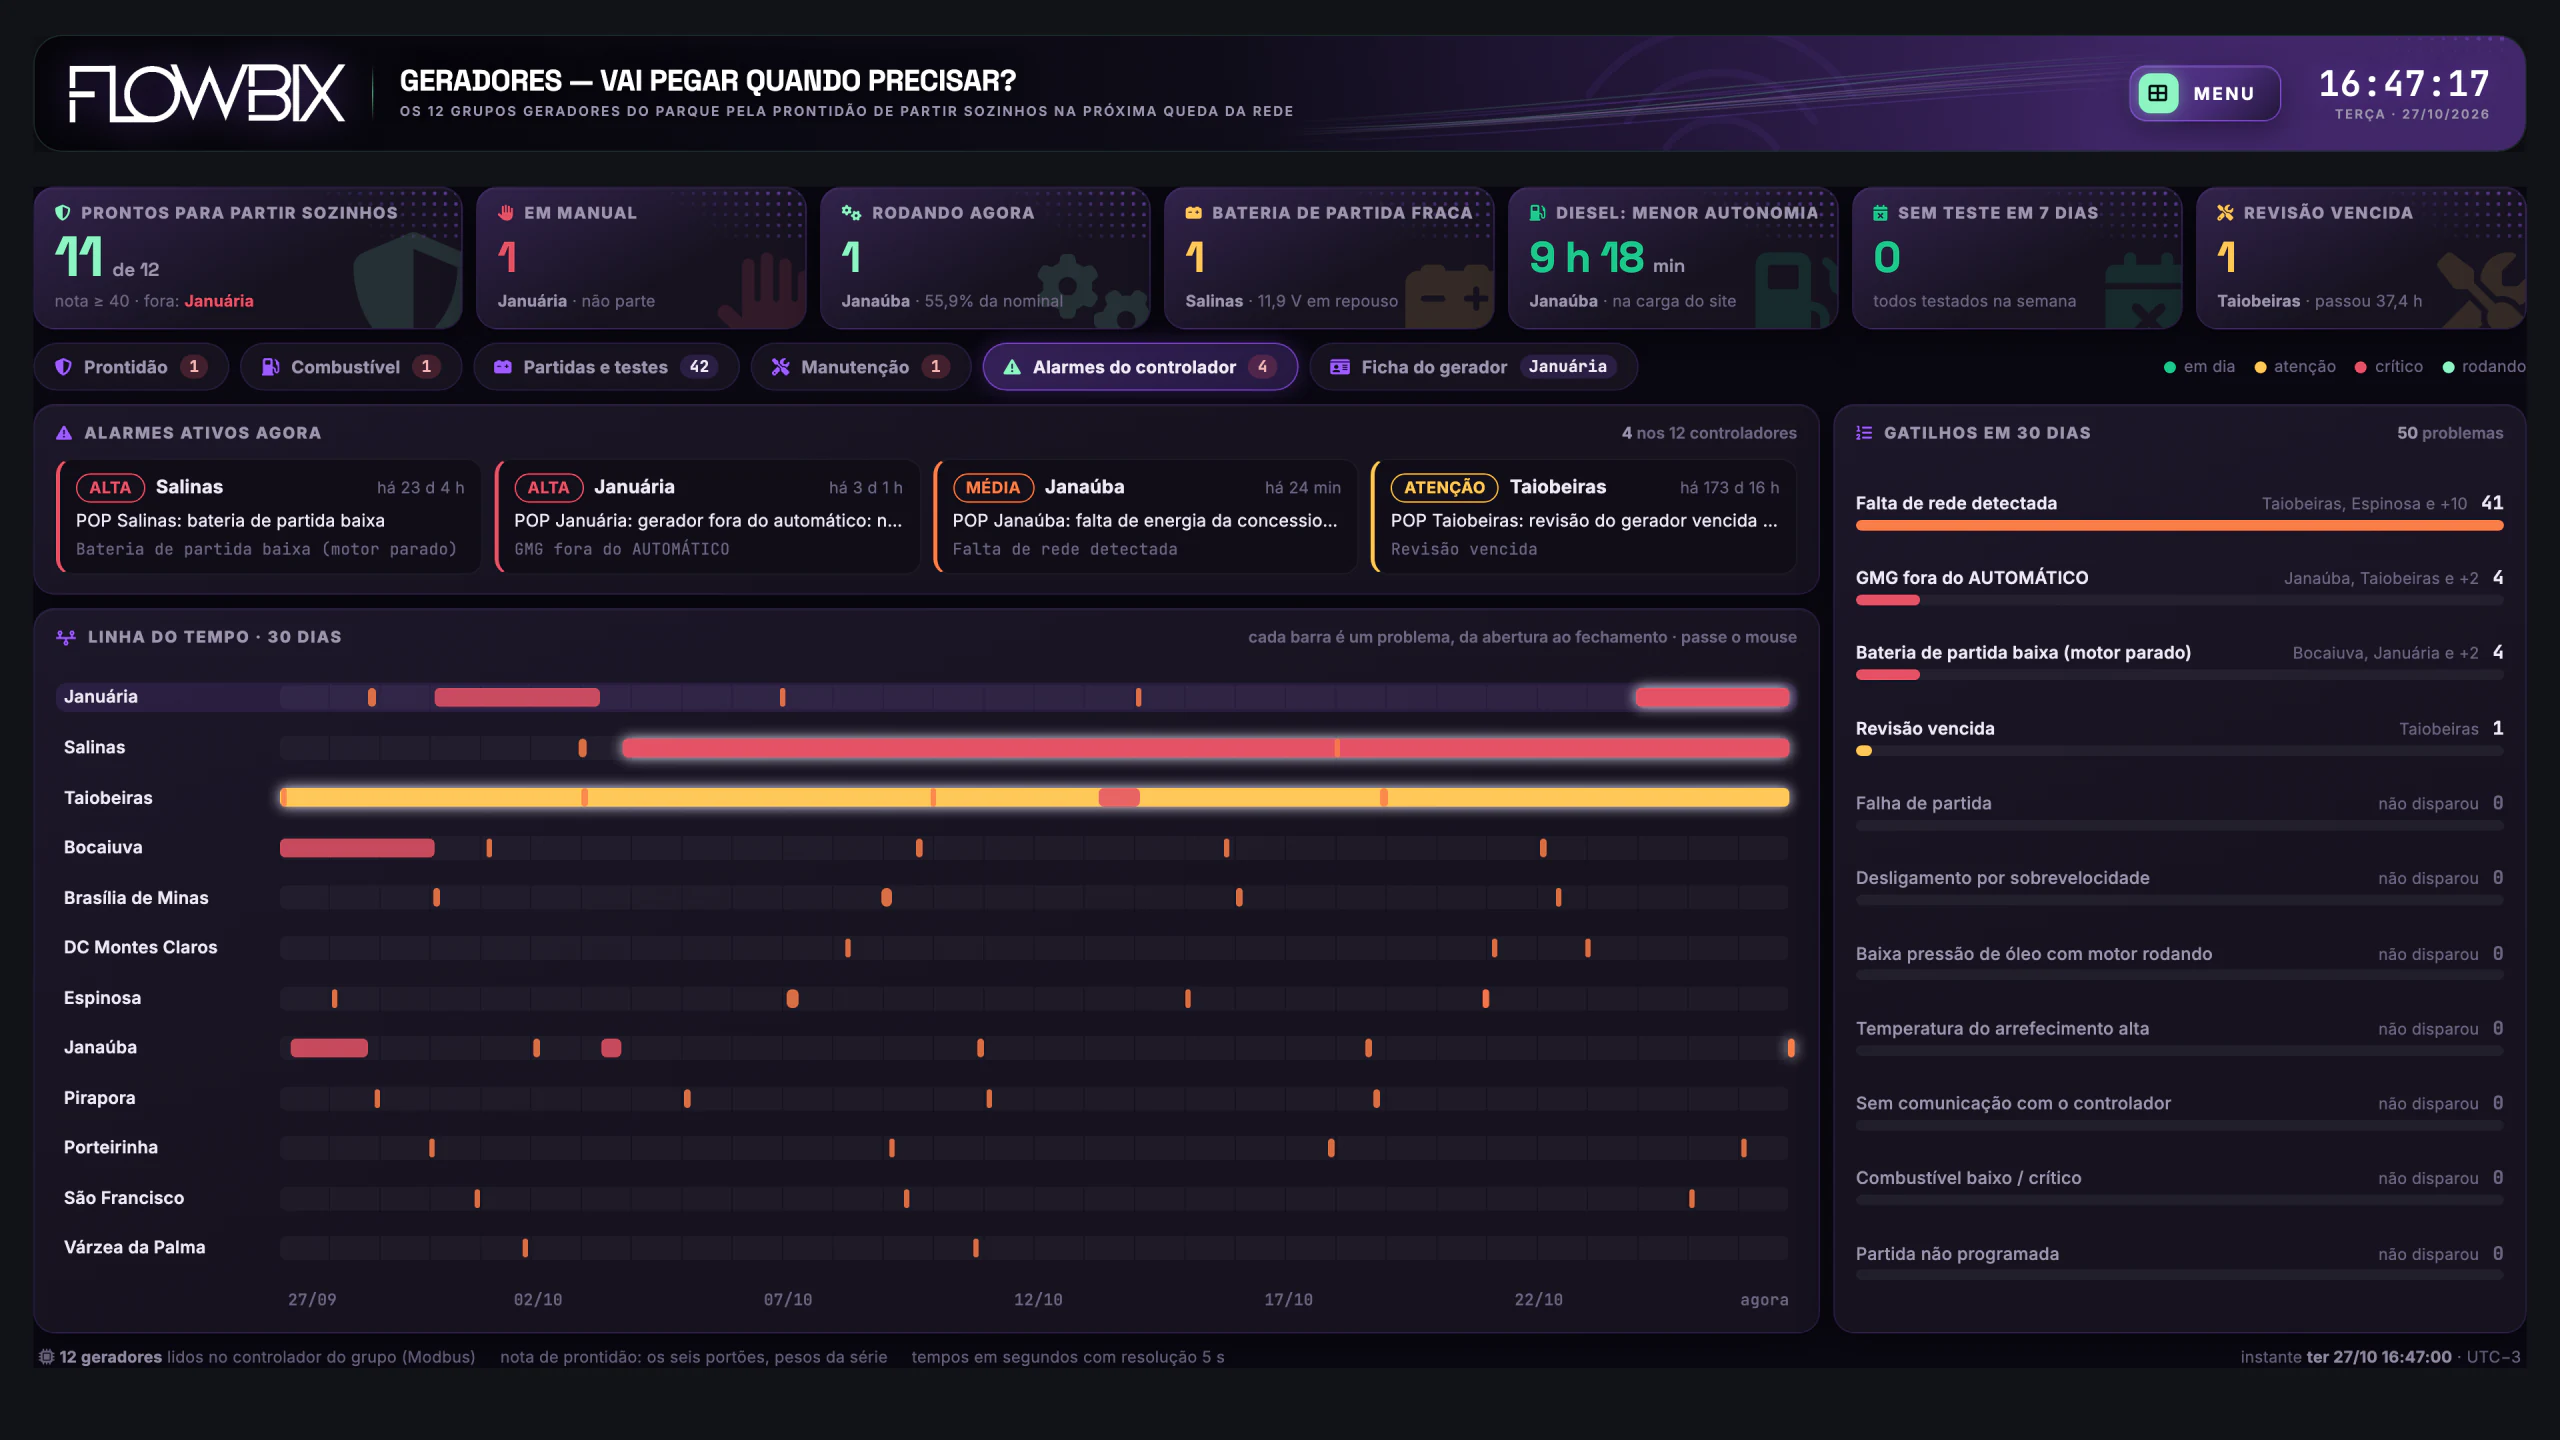Switch to the Prontidão tab
This screenshot has width=2560, height=1440.
click(x=131, y=367)
